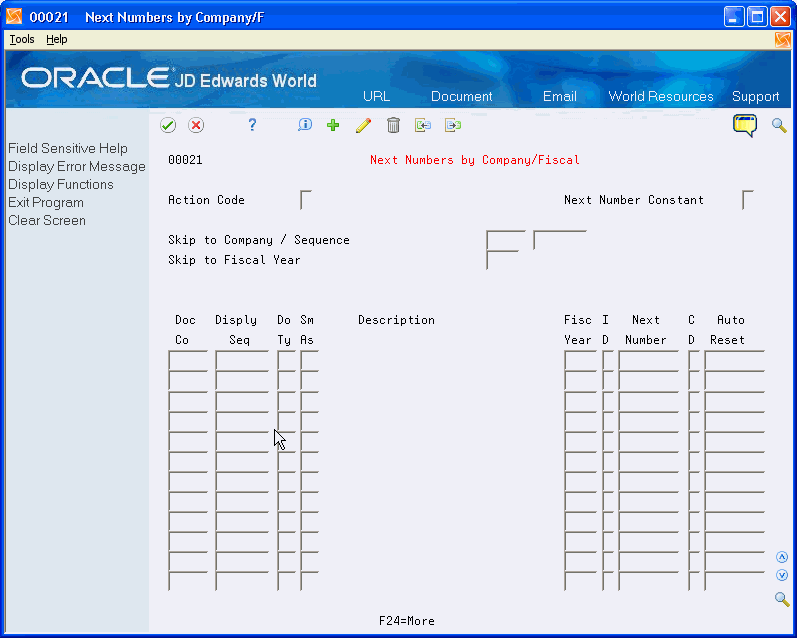Close the Next Numbers window
The width and height of the screenshot is (797, 638).
[780, 17]
